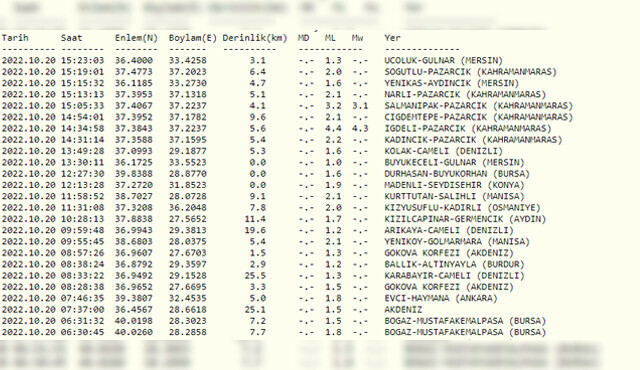Select 'KOLAK-CAMELI (DENIZLI)' location
The image size is (640, 370).
tap(443, 151)
